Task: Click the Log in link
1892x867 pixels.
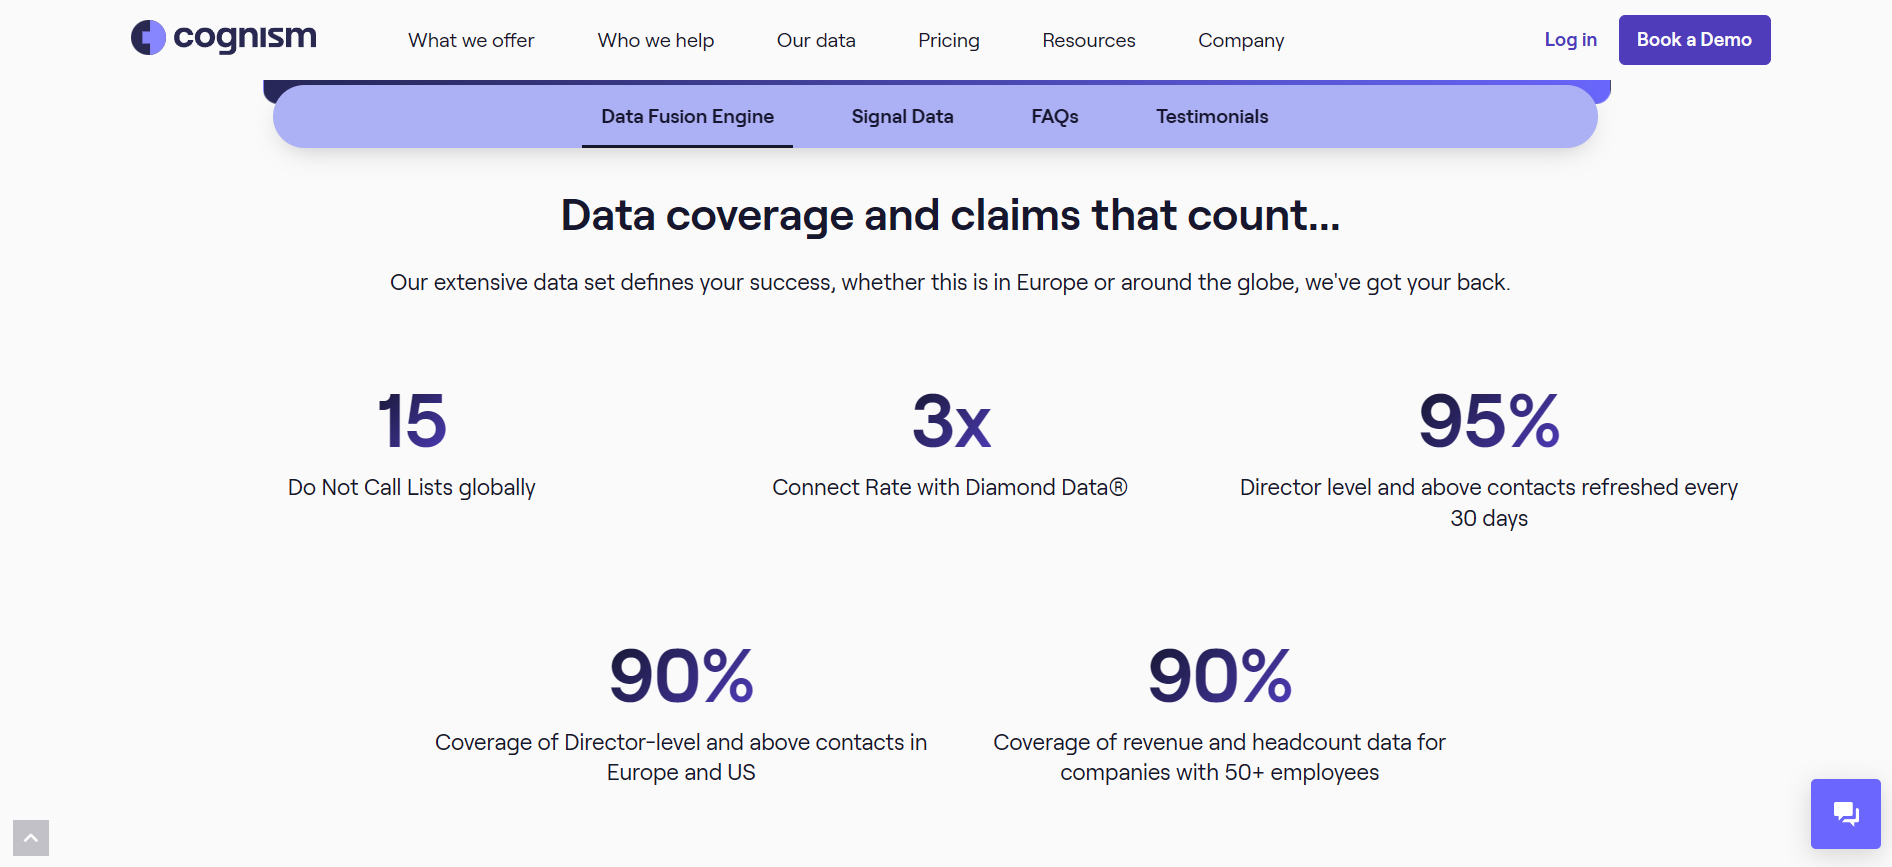Action: [1570, 39]
